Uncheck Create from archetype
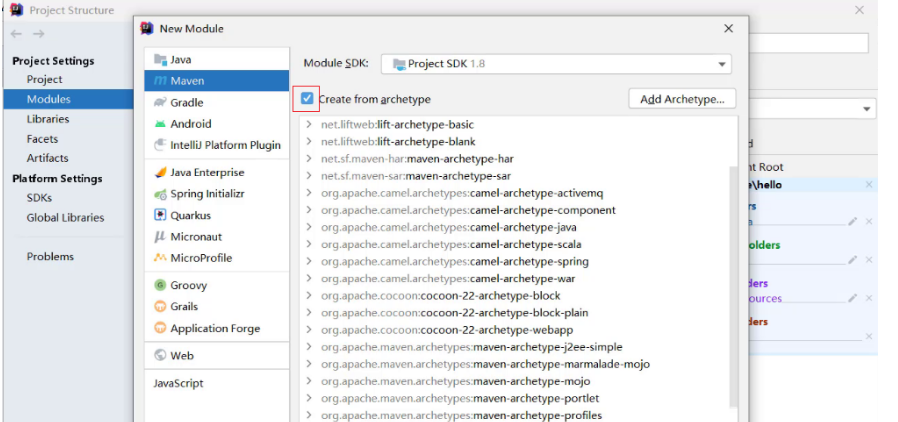Image resolution: width=898 pixels, height=422 pixels. tap(308, 99)
